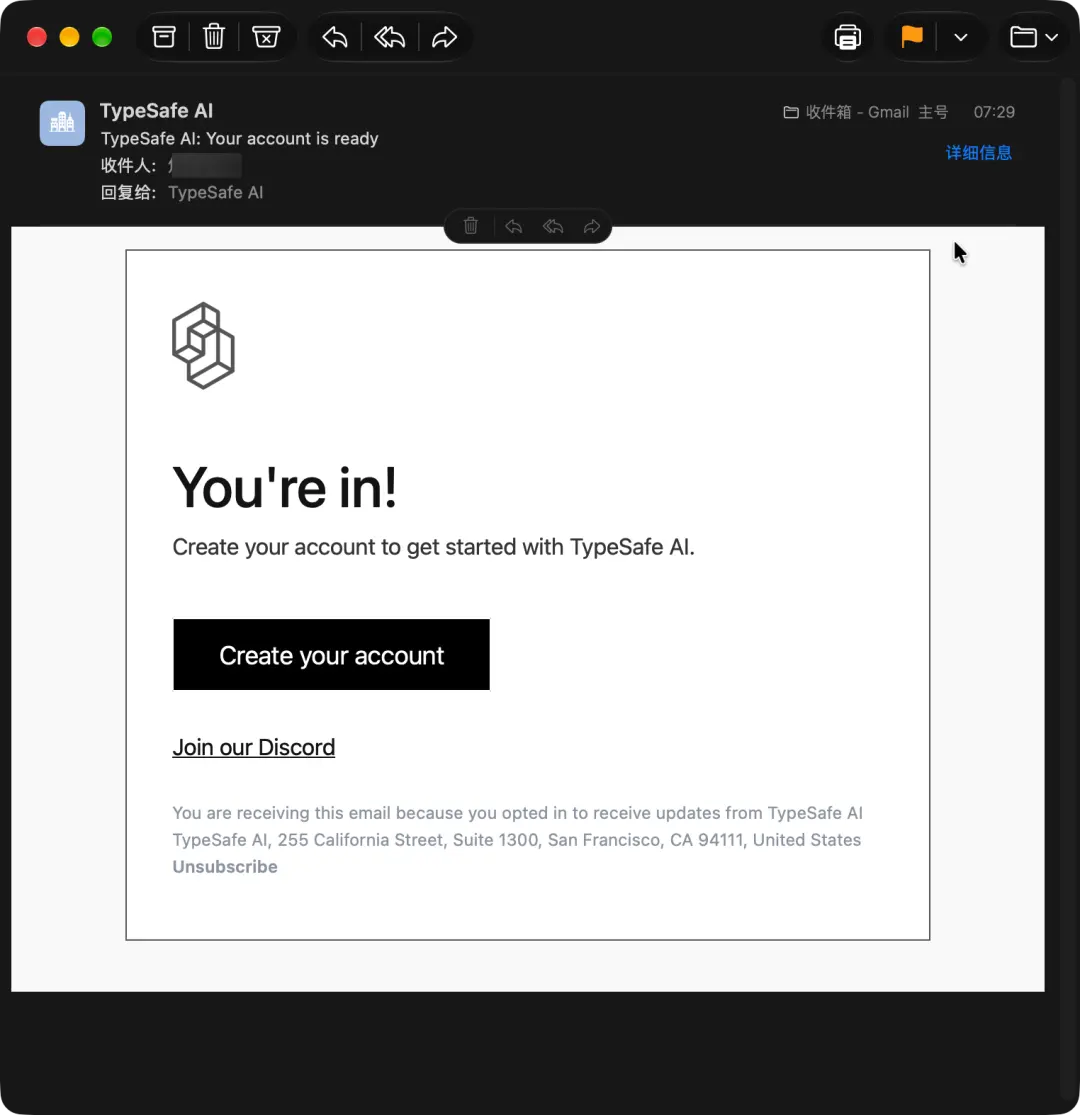This screenshot has height=1115, width=1080.
Task: Click reply all in the floating message bar
Action: (553, 226)
